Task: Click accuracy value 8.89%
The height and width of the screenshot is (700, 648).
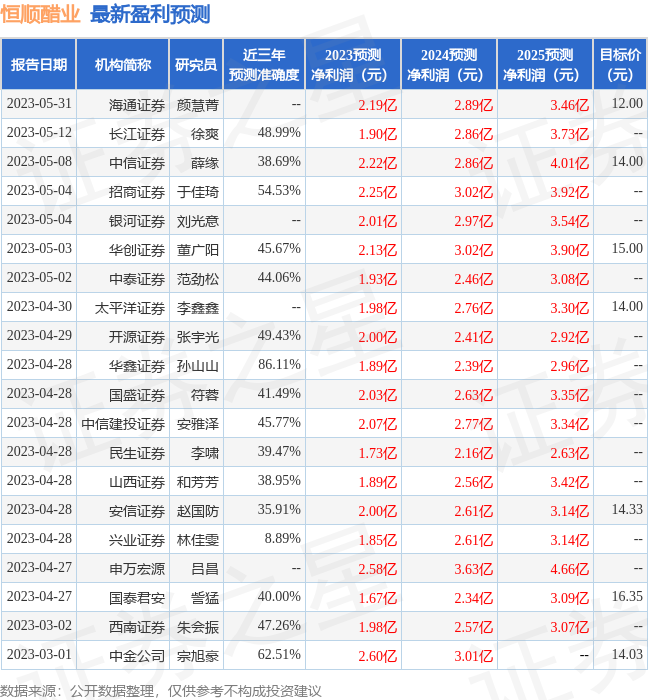Action: (x=282, y=539)
